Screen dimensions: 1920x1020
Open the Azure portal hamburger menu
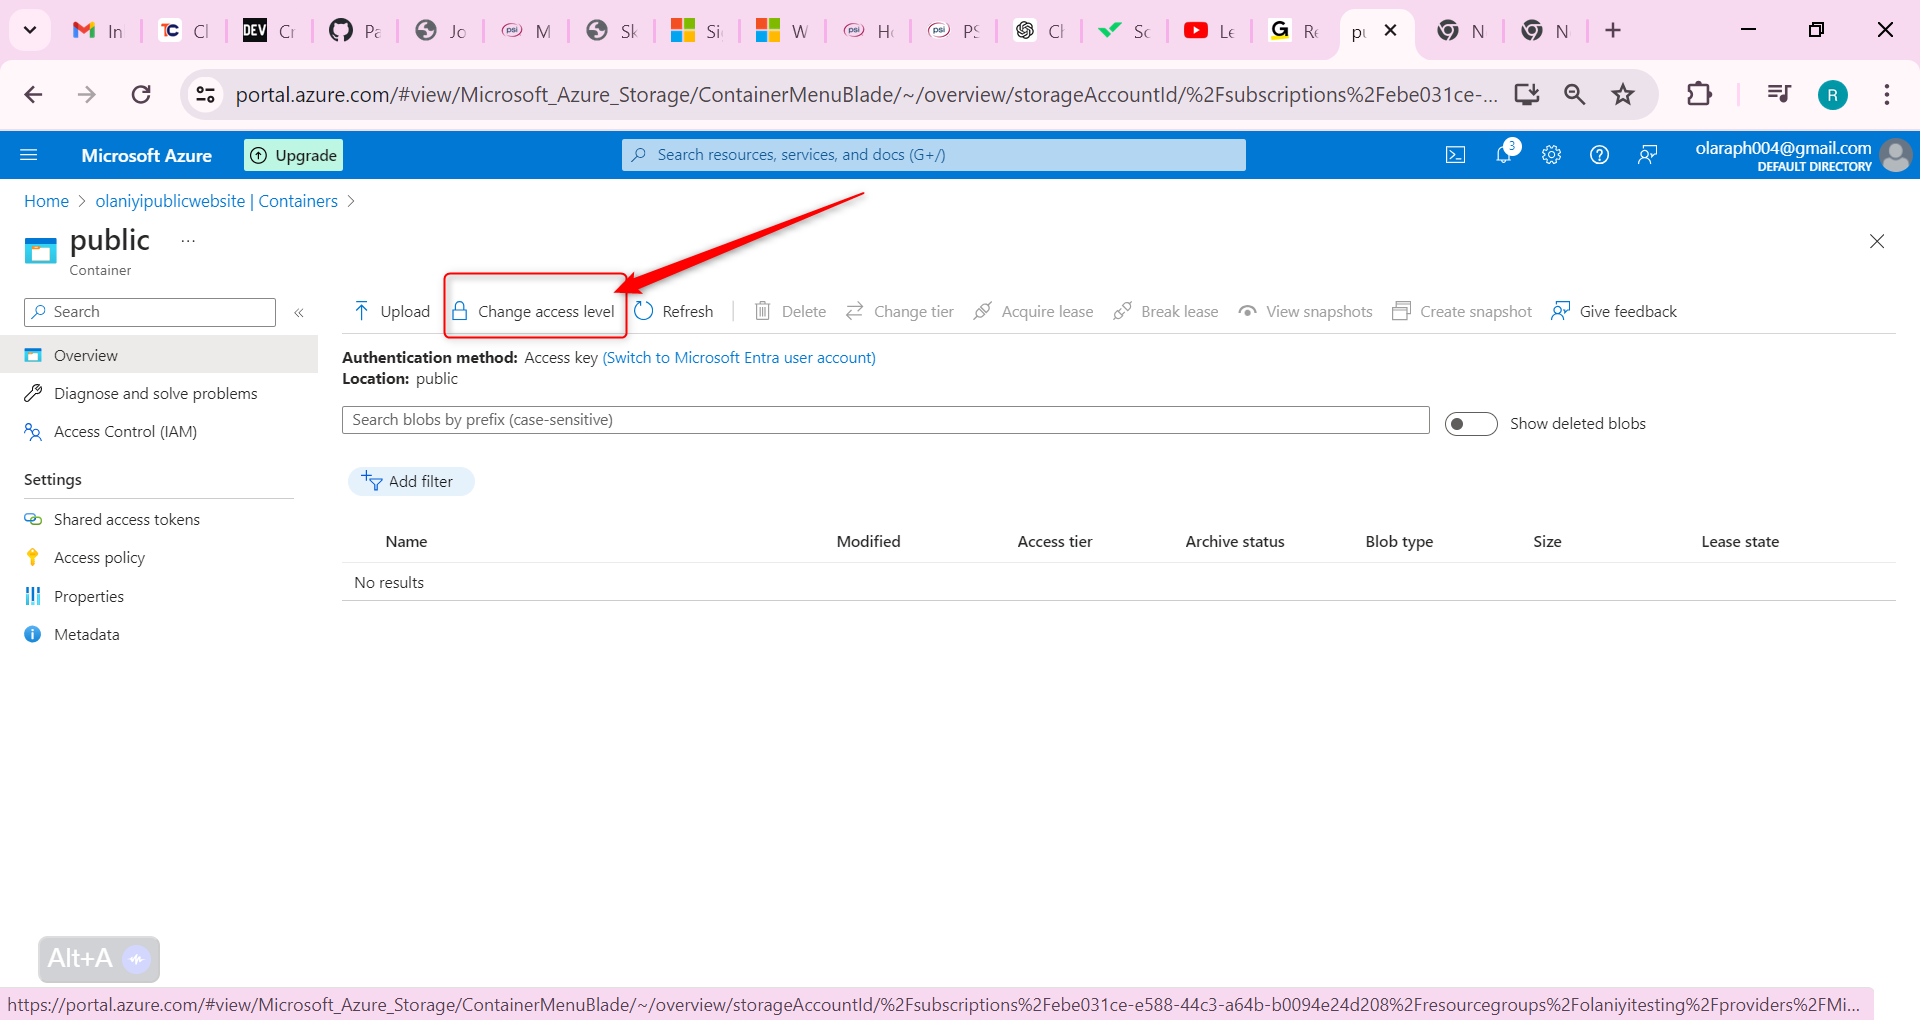(x=29, y=155)
